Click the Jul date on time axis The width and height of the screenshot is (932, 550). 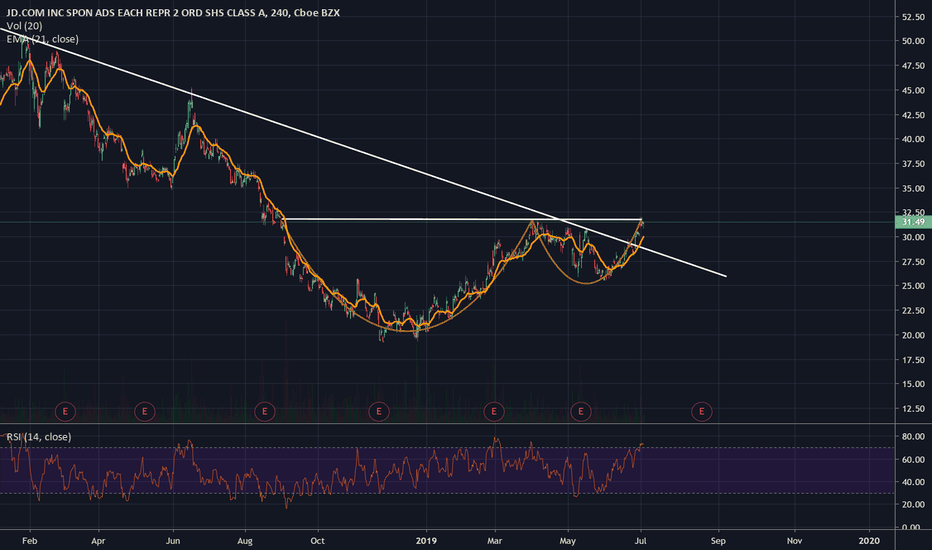tap(641, 540)
